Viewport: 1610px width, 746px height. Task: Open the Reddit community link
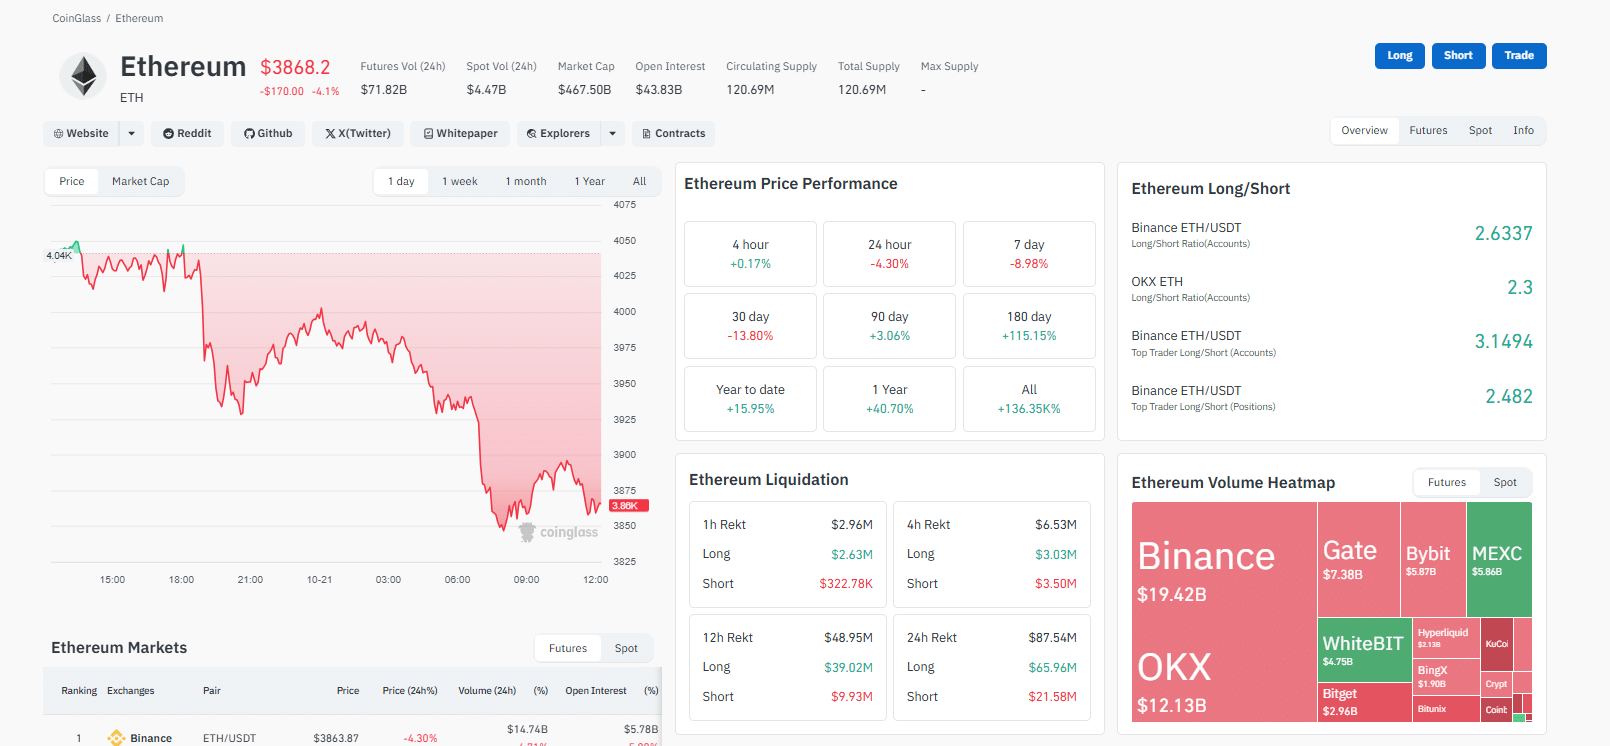coord(187,133)
